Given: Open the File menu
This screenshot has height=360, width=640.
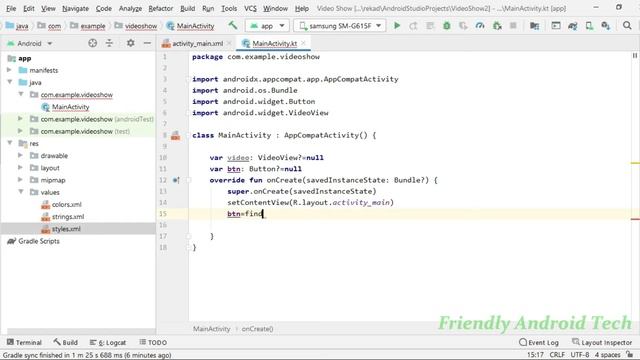Looking at the screenshot, I should 11,8.
